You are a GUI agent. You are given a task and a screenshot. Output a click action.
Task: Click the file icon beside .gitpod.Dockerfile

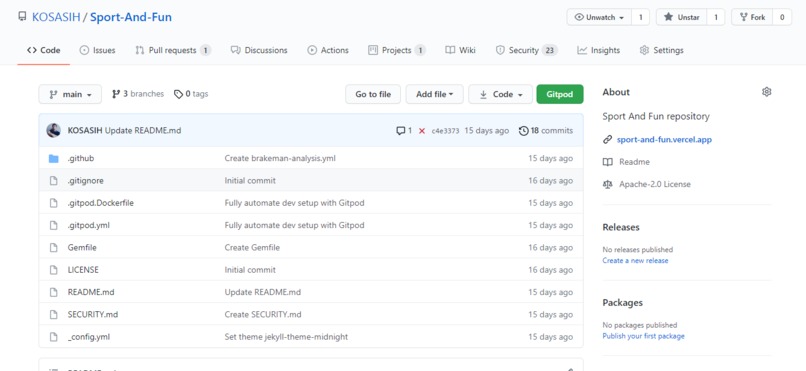[53, 203]
